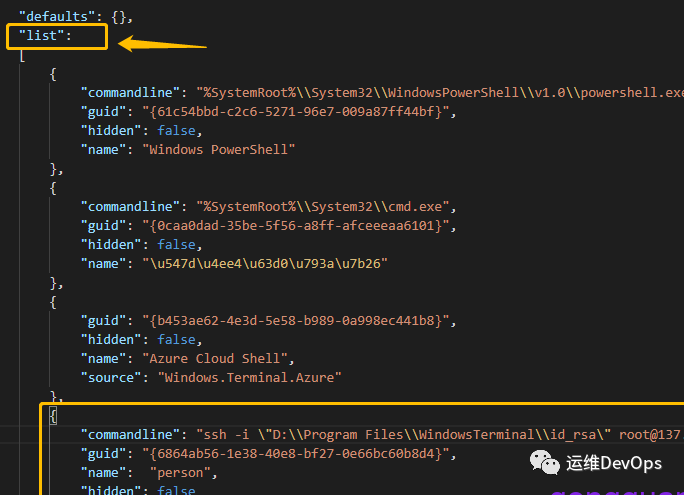
Task: Click the ssh -i commandline value
Action: (440, 434)
